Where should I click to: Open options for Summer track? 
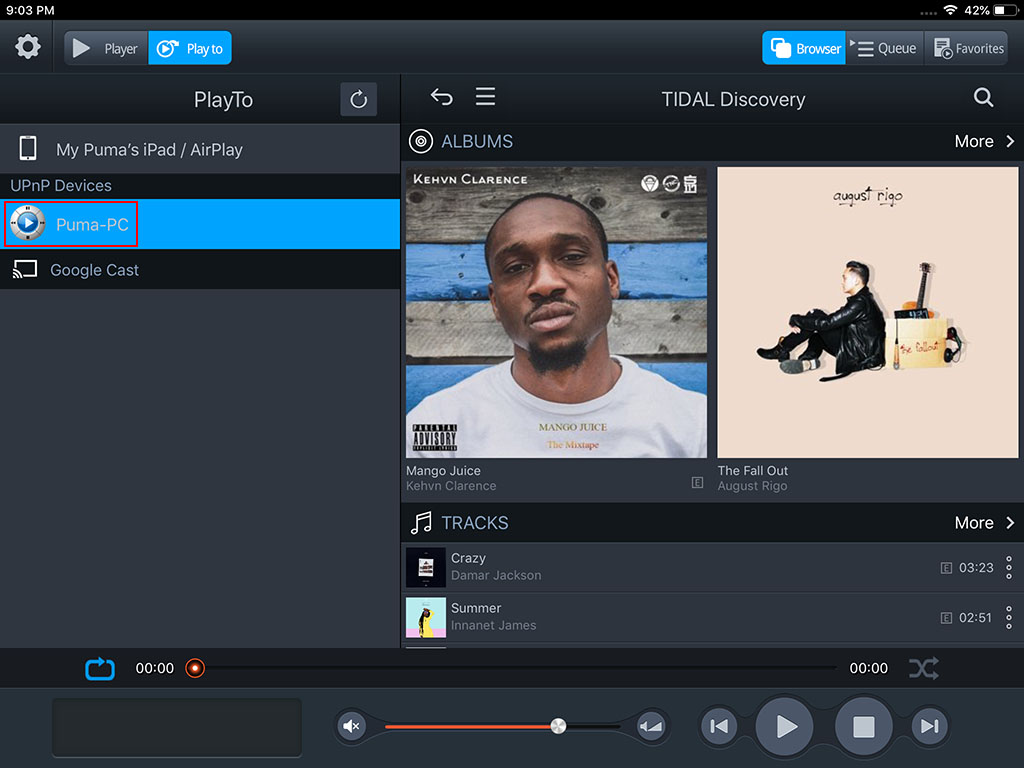point(1009,617)
